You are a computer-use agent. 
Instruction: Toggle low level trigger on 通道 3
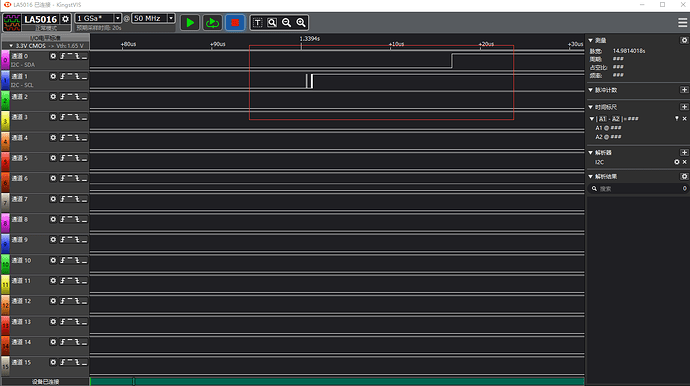(84, 117)
